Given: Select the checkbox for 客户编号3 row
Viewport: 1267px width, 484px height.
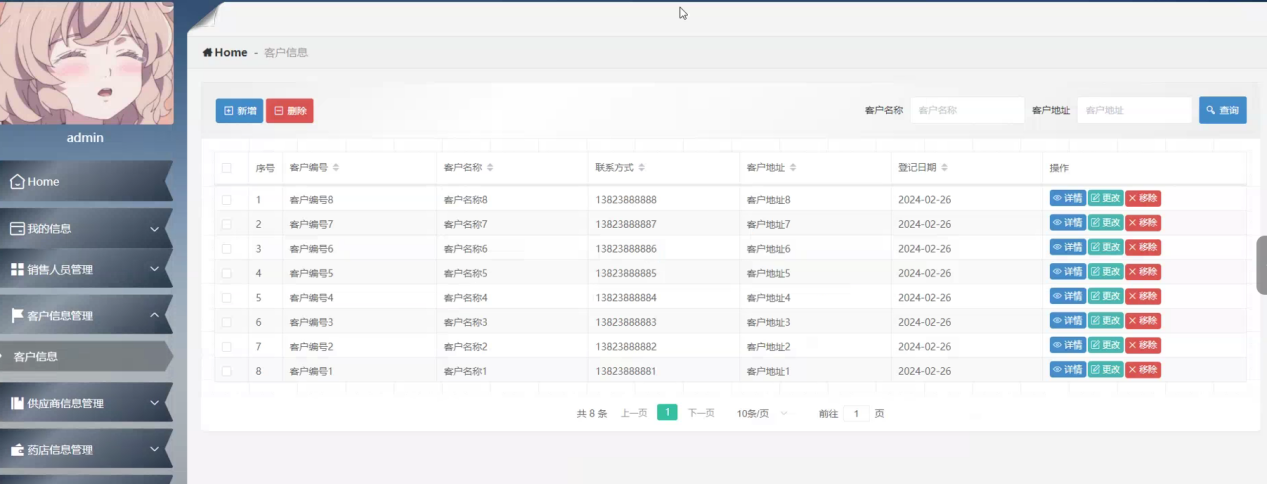Looking at the screenshot, I should pos(227,322).
